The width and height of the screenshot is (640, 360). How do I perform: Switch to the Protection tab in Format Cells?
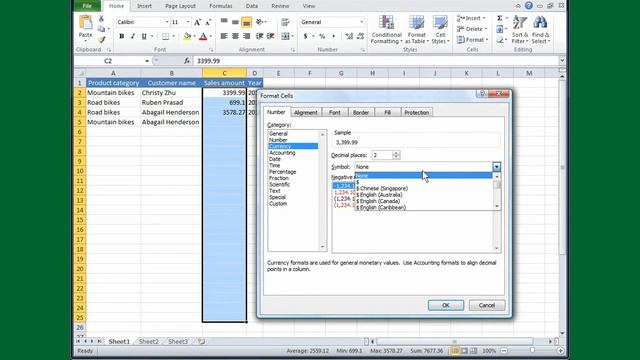416,113
